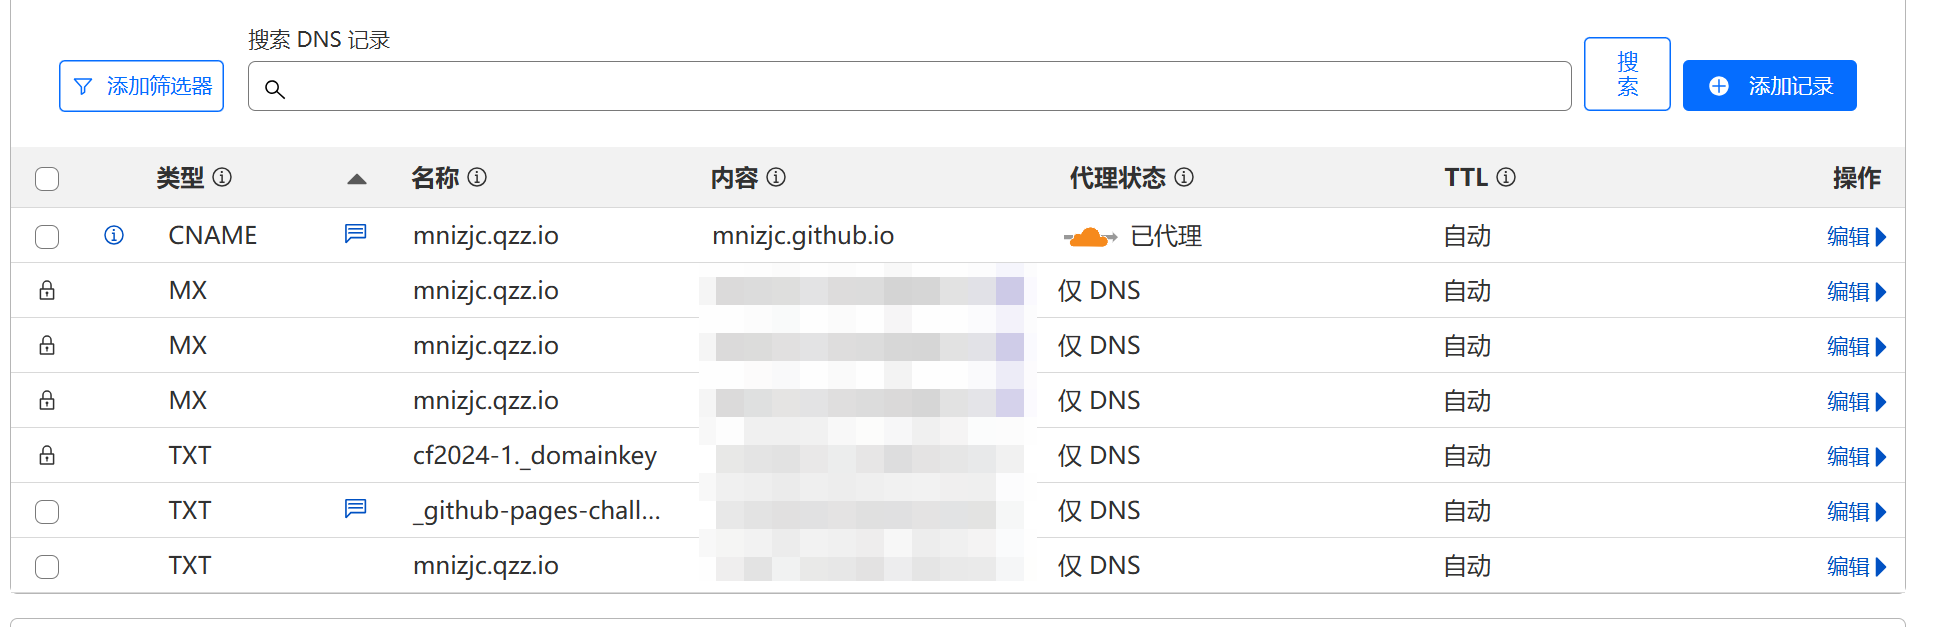1936x627 pixels.
Task: Select the _github-pages-chall TXT record checkbox
Action: coord(47,512)
